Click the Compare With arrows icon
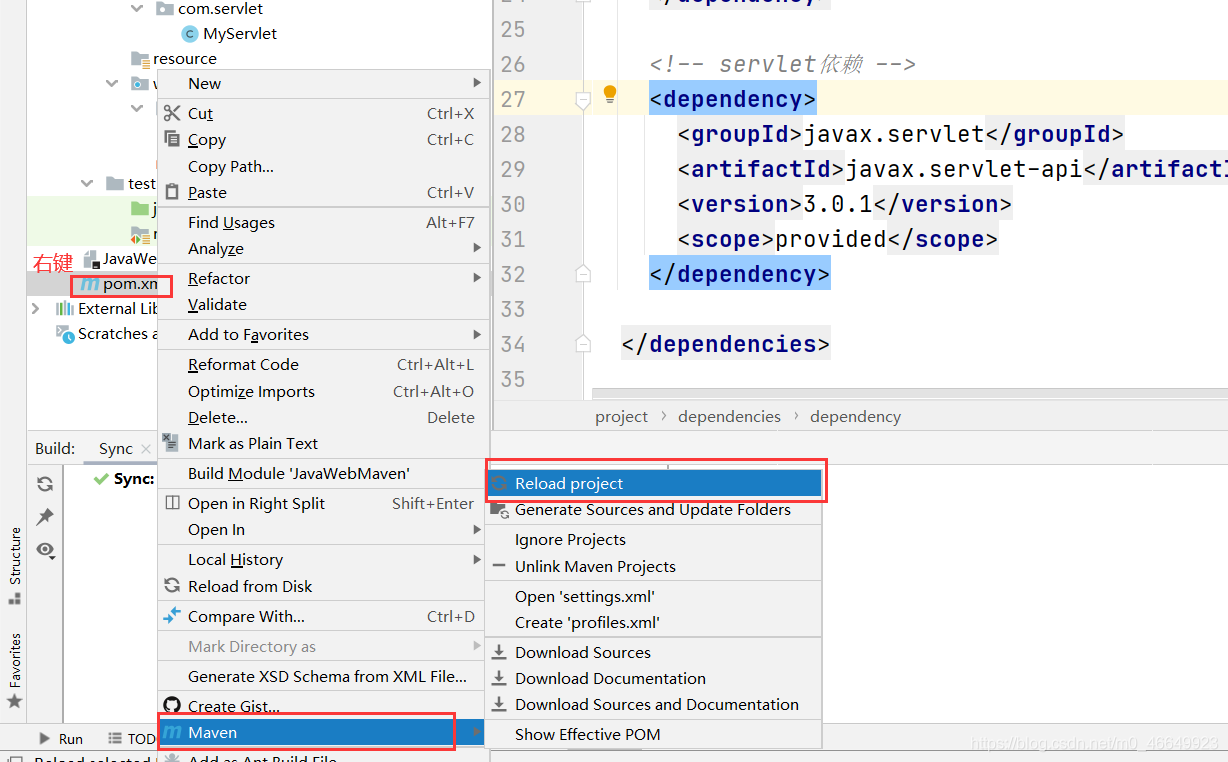Viewport: 1228px width, 762px height. coord(172,616)
